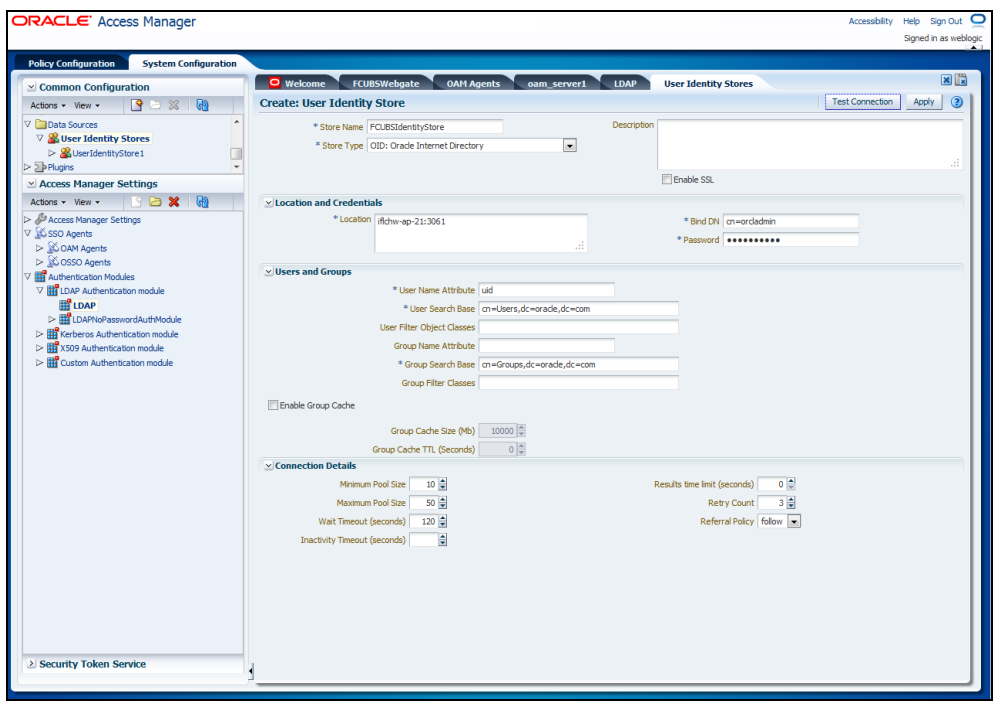Open View menu in Access Manager Settings
1000x705 pixels.
click(87, 202)
